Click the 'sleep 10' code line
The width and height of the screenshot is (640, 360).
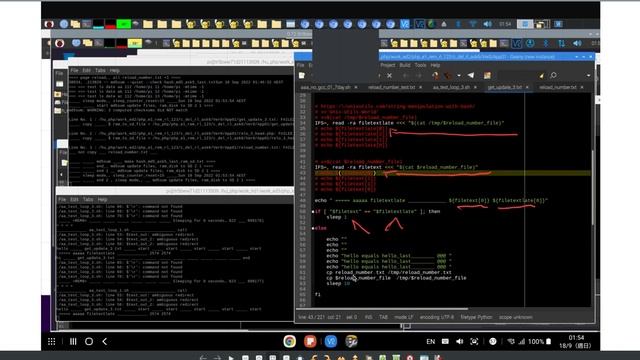click(x=338, y=284)
